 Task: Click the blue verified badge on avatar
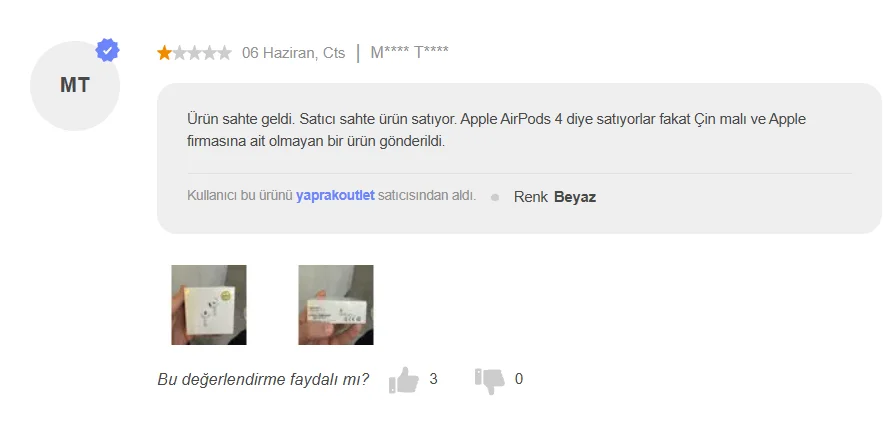107,50
